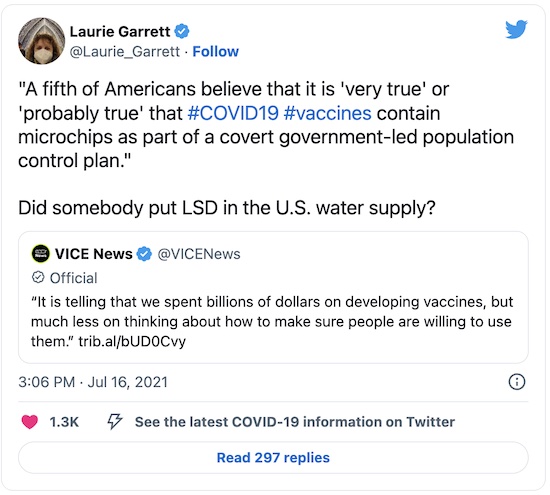See the latest COVID-19 information on Twitter
The image size is (550, 495).
pos(295,422)
